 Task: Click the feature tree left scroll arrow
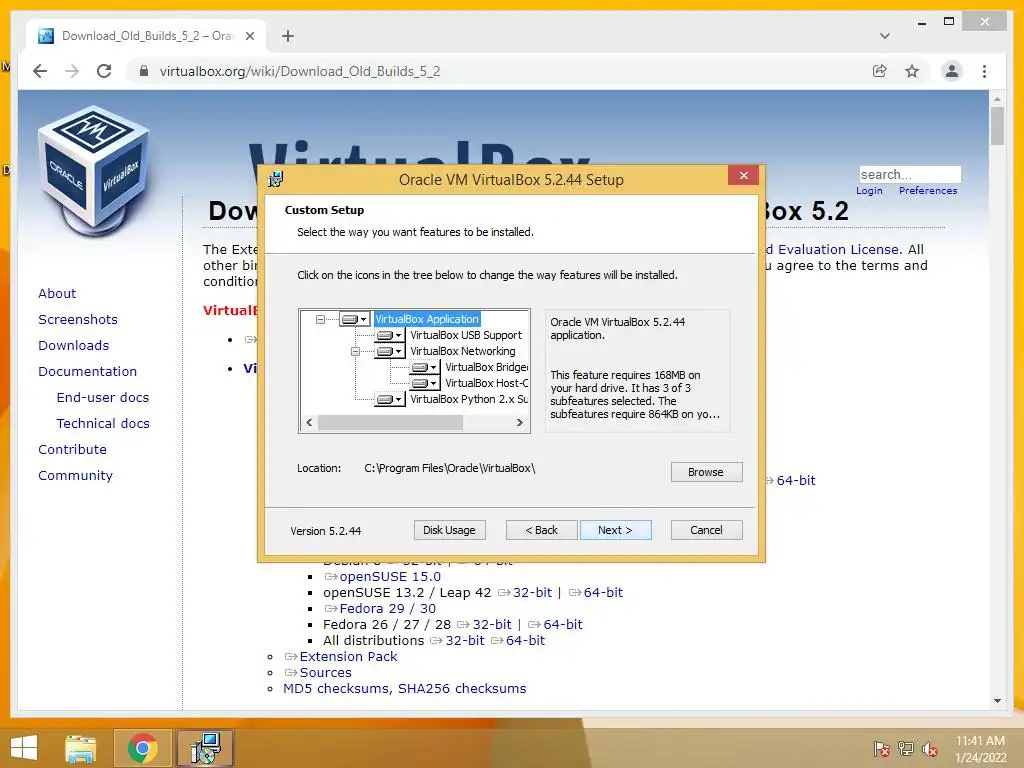[309, 423]
